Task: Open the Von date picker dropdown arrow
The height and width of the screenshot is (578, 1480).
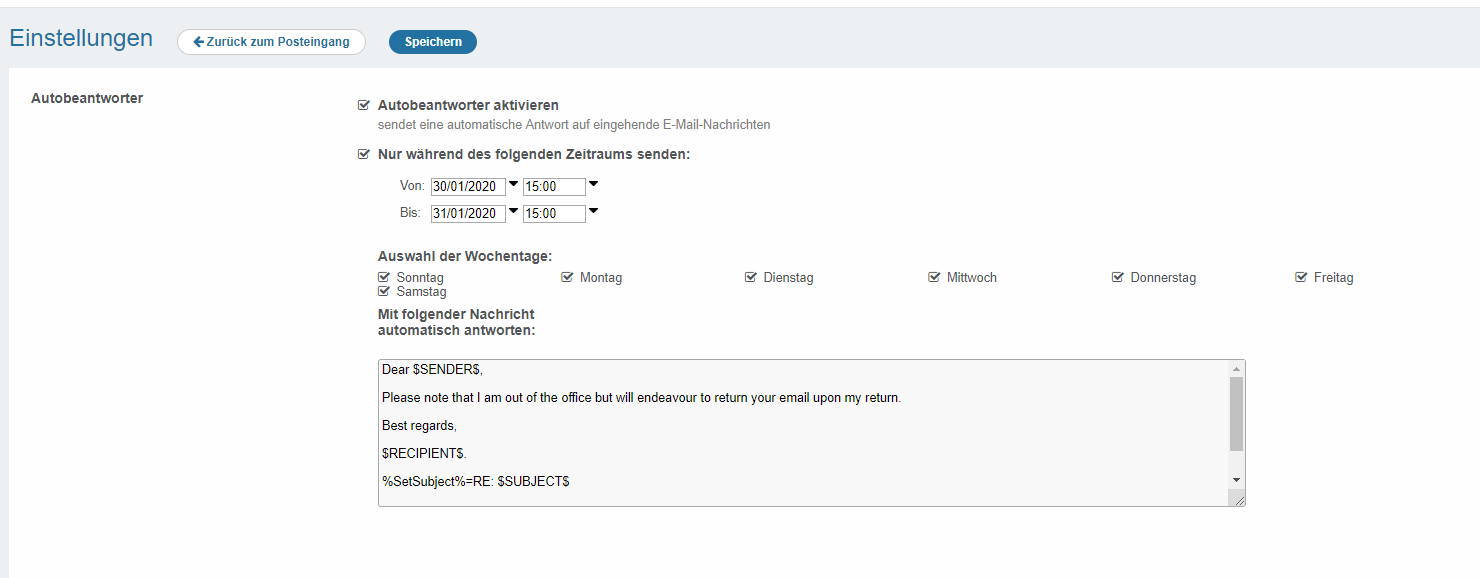Action: point(514,184)
